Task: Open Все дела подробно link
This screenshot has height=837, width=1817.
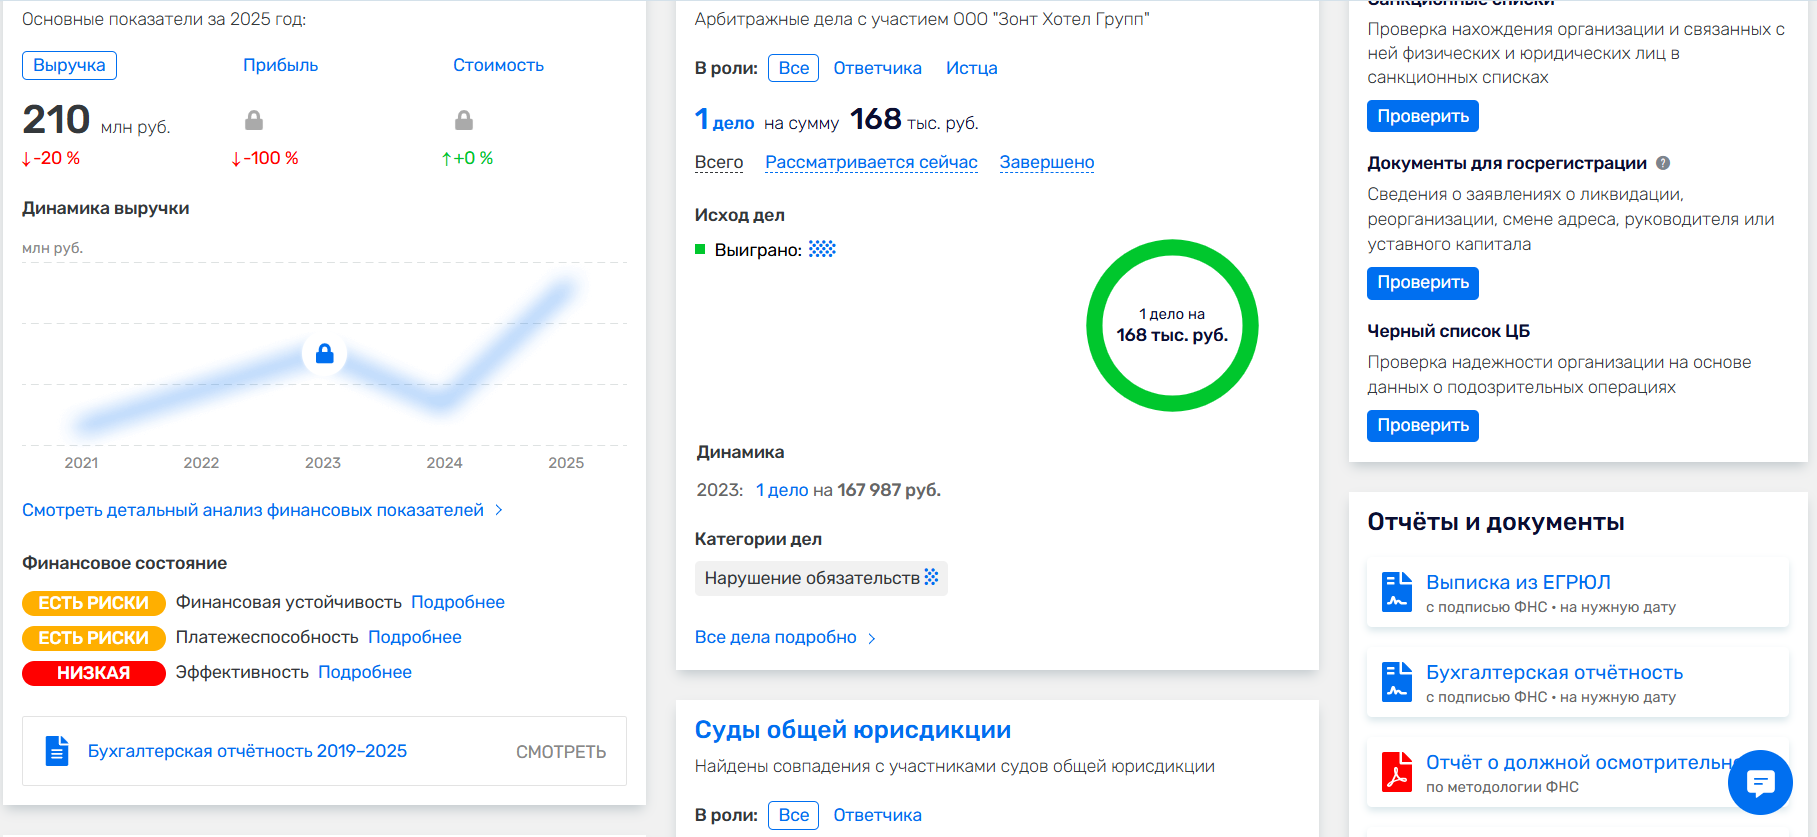Action: pos(776,637)
